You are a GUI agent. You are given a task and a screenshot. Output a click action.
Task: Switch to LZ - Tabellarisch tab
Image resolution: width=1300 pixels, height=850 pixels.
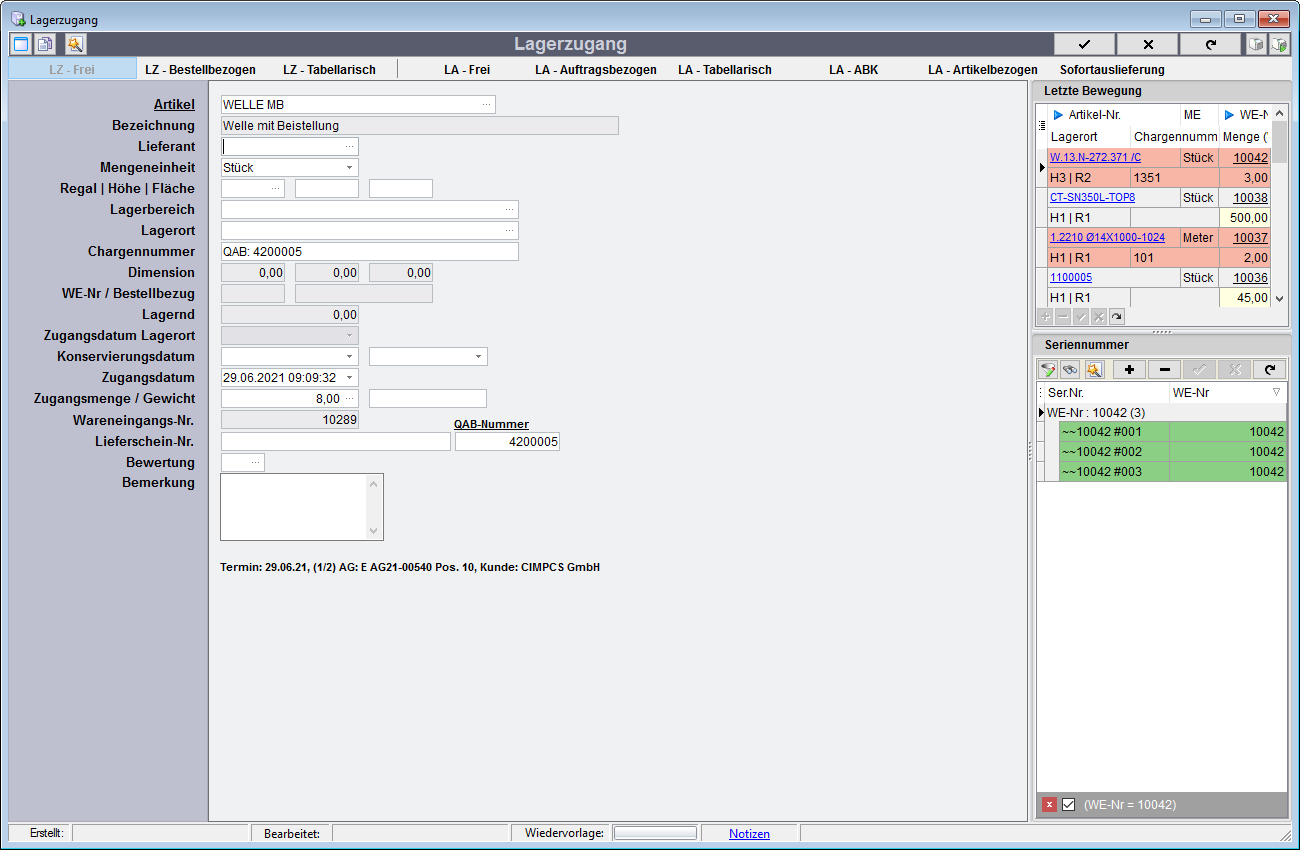[329, 70]
